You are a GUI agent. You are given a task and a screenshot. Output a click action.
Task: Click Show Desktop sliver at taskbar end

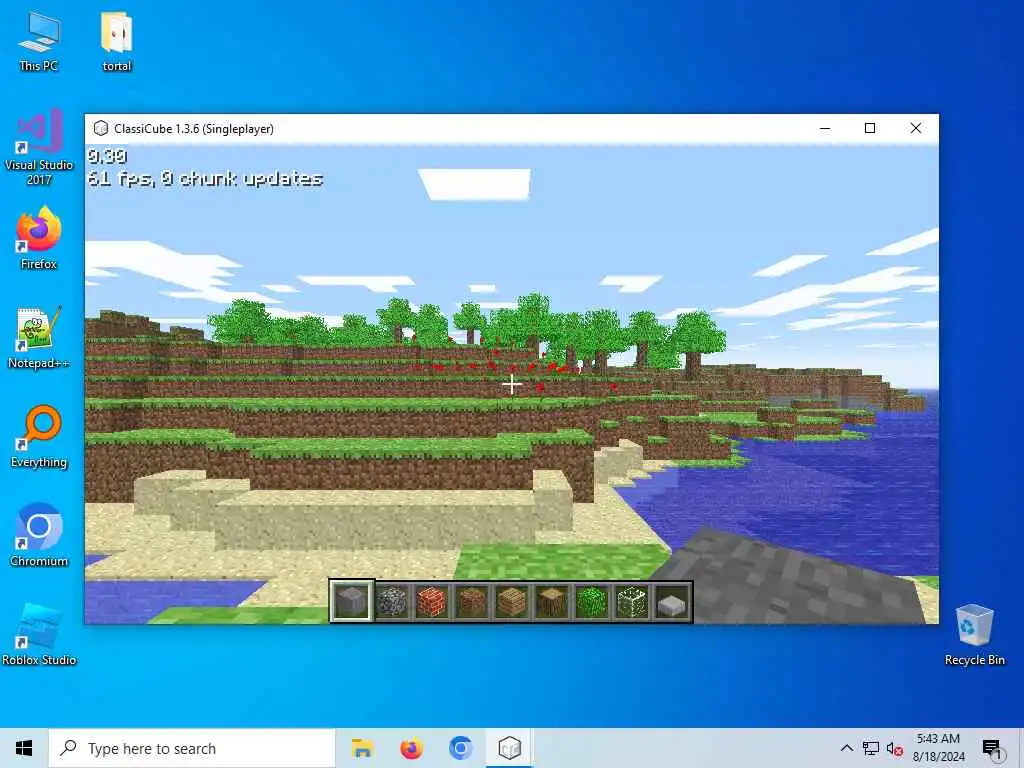click(1021, 748)
